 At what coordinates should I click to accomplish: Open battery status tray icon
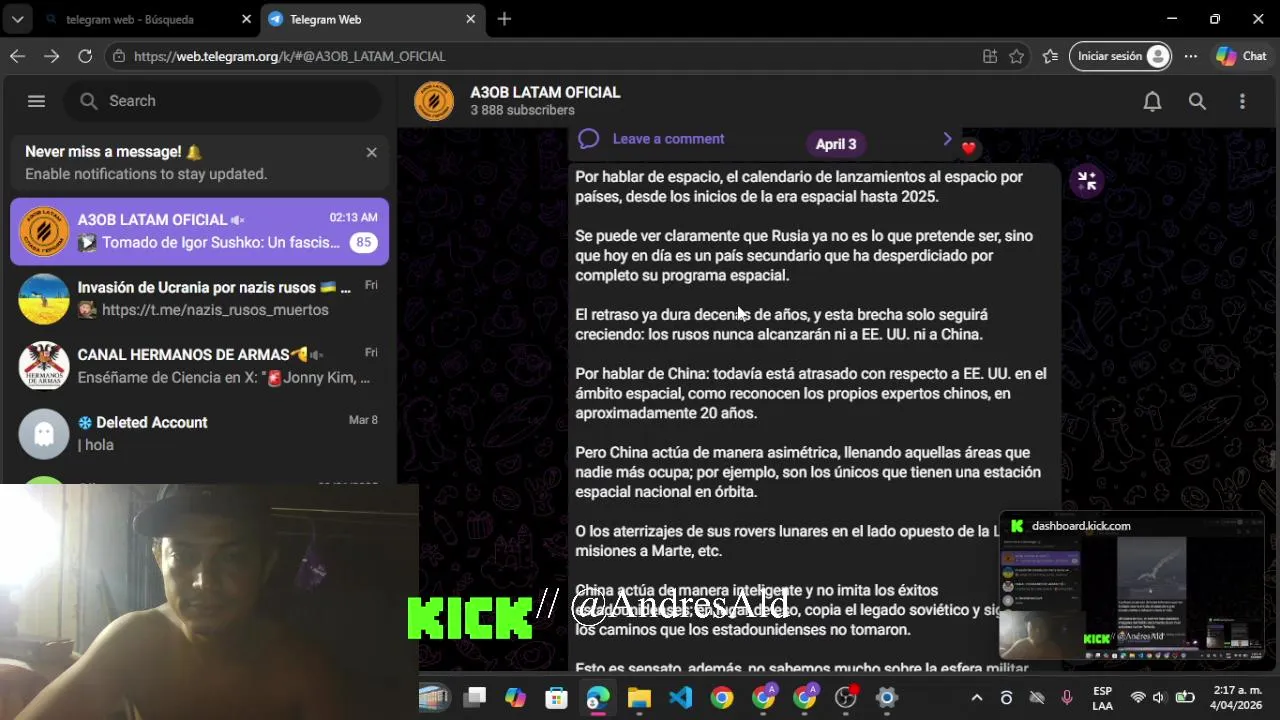pos(1185,698)
